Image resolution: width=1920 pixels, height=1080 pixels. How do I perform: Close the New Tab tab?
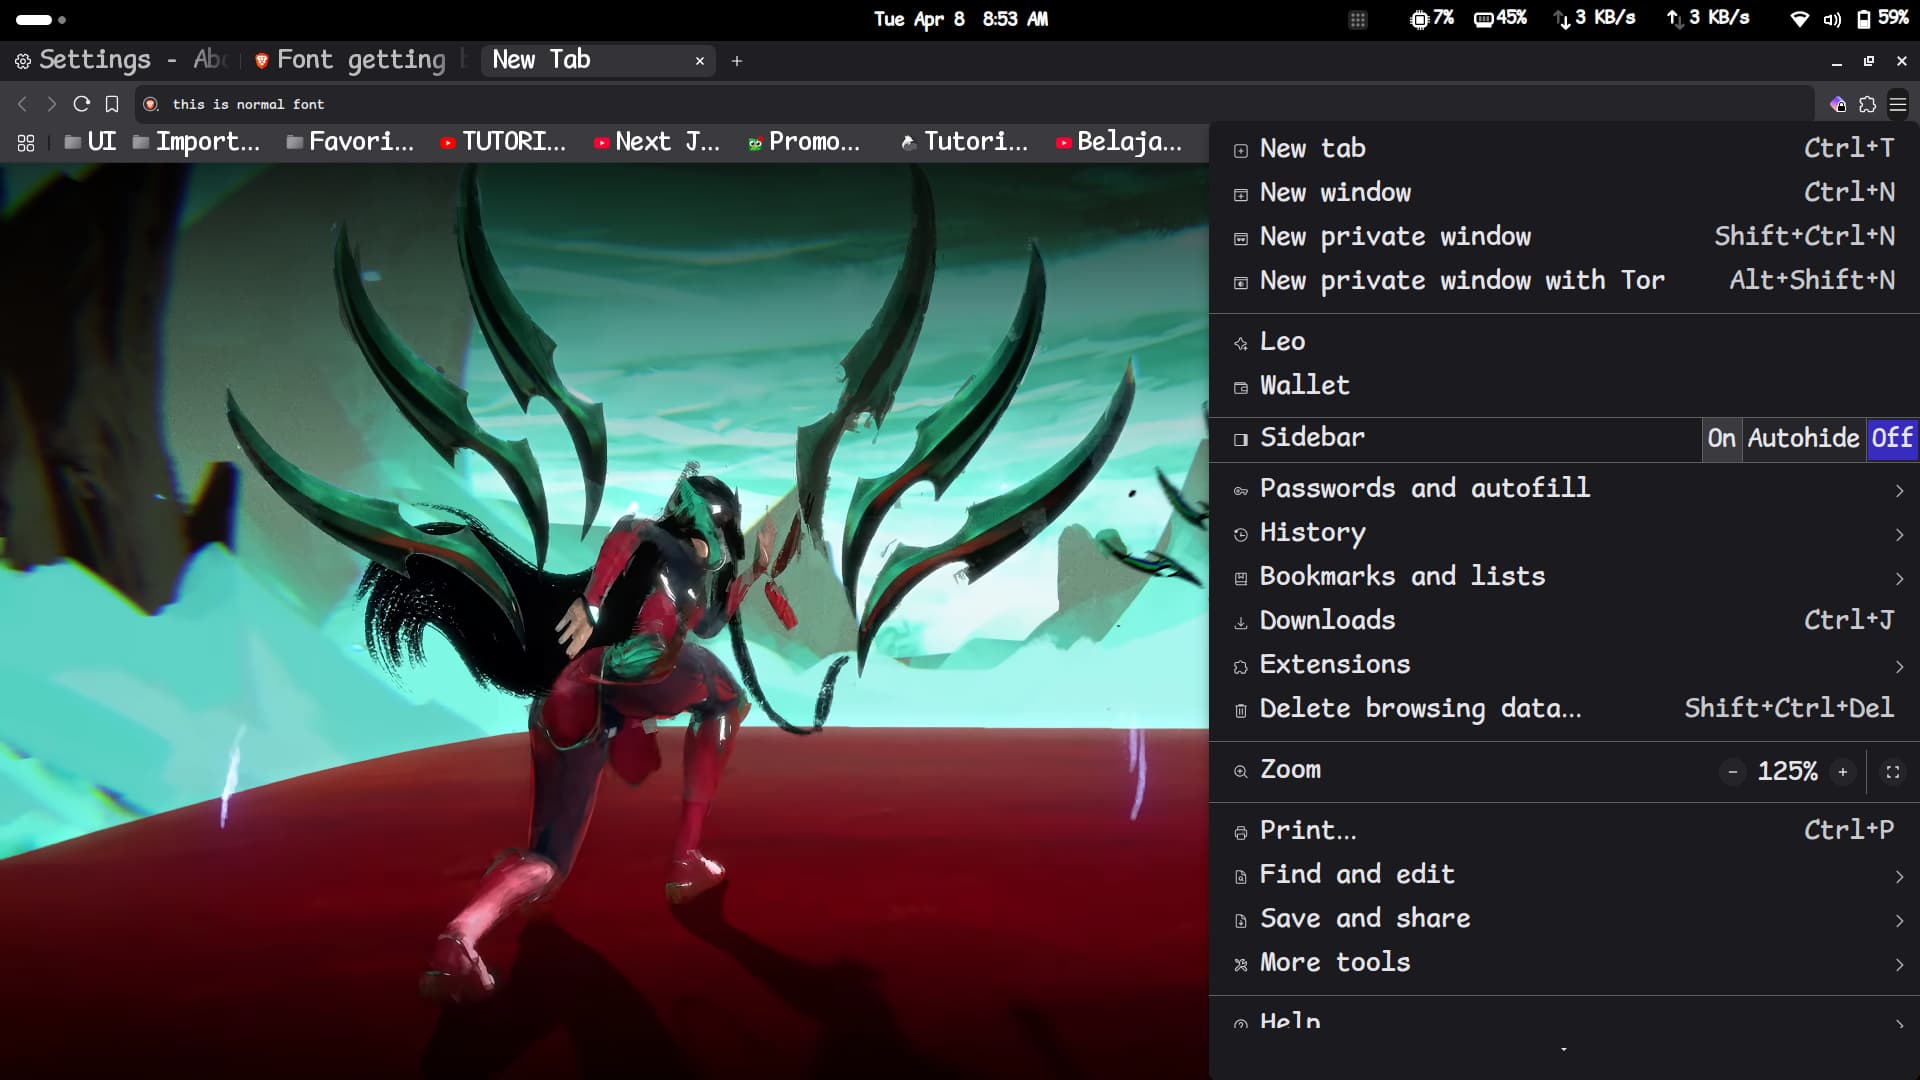click(700, 61)
